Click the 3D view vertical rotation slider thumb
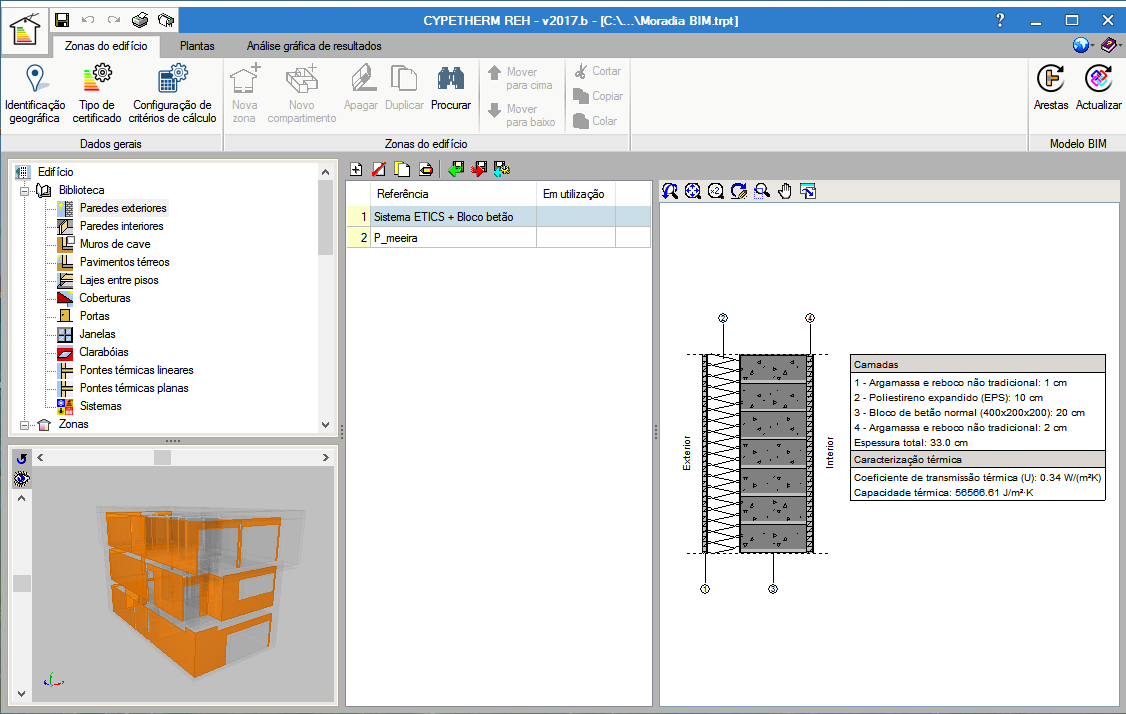1126x714 pixels. pos(22,583)
